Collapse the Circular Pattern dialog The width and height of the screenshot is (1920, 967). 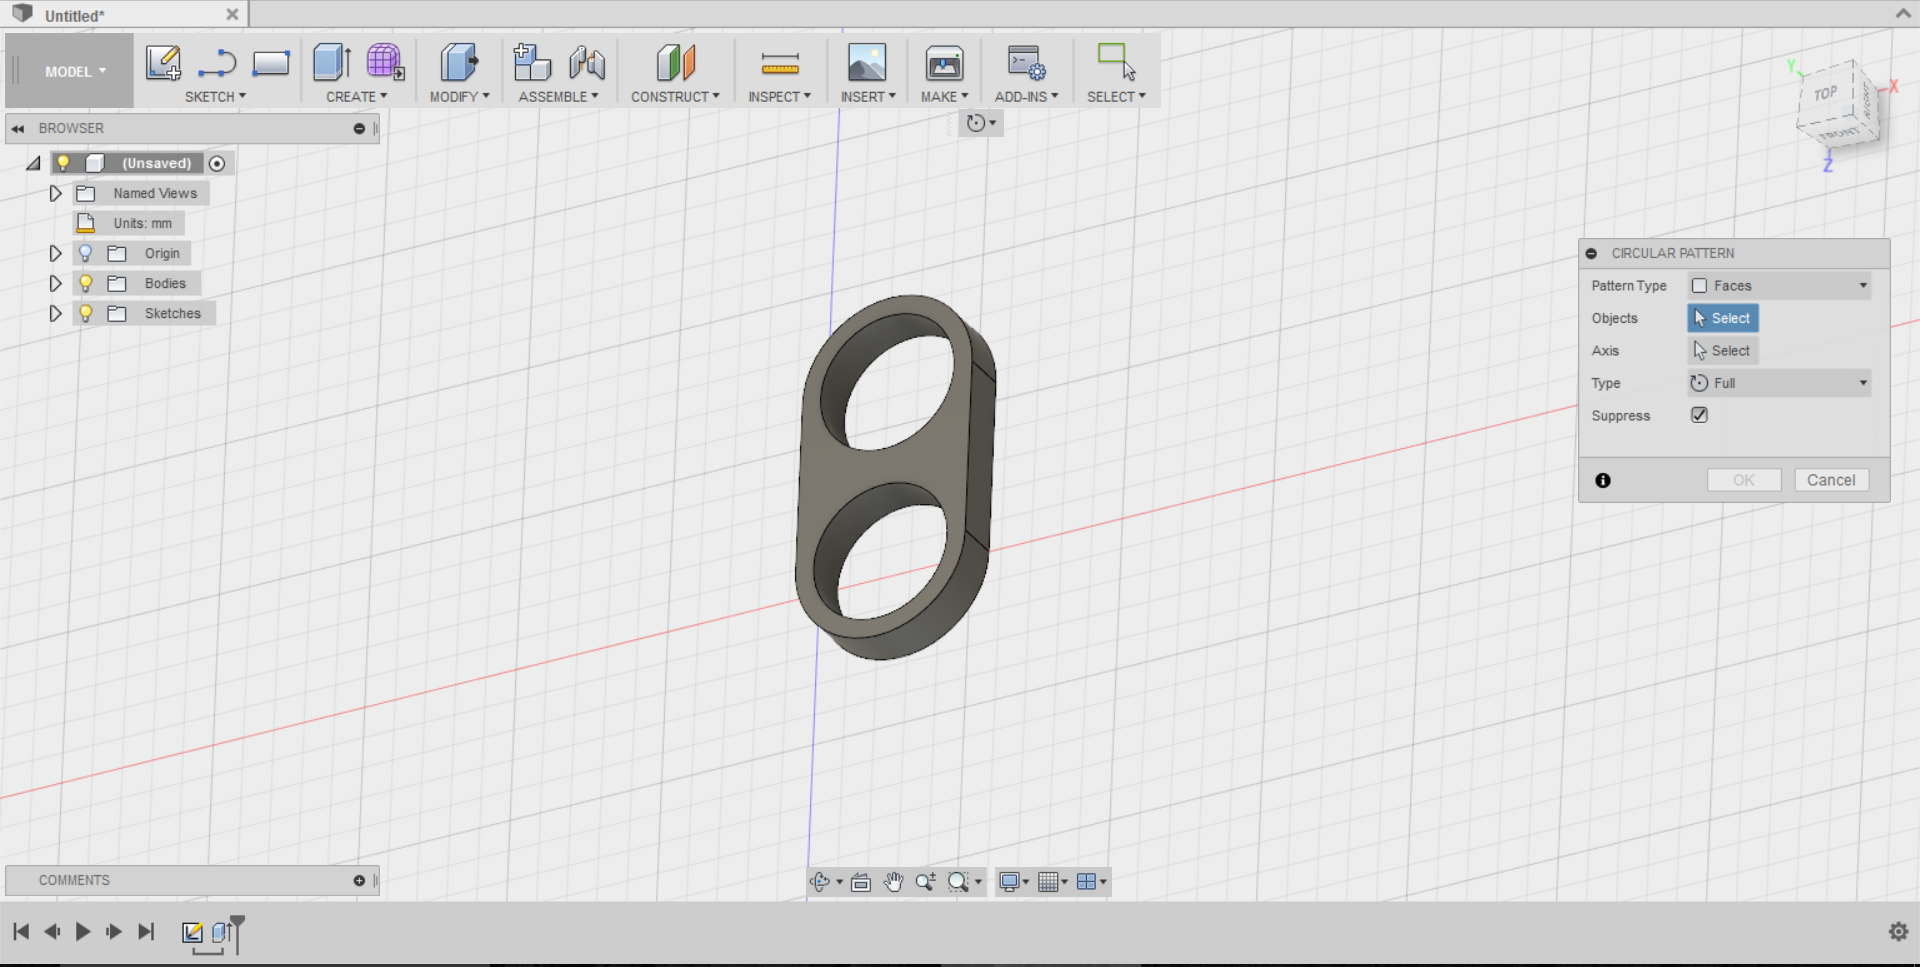(1591, 254)
